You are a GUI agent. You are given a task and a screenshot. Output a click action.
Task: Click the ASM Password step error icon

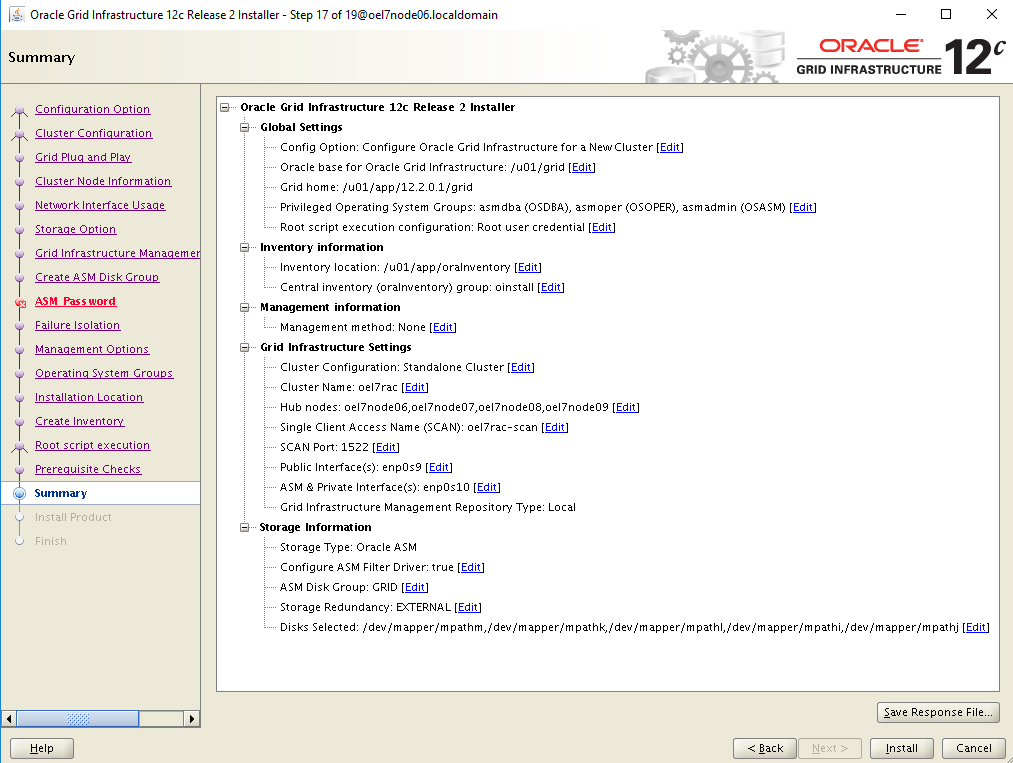(20, 302)
